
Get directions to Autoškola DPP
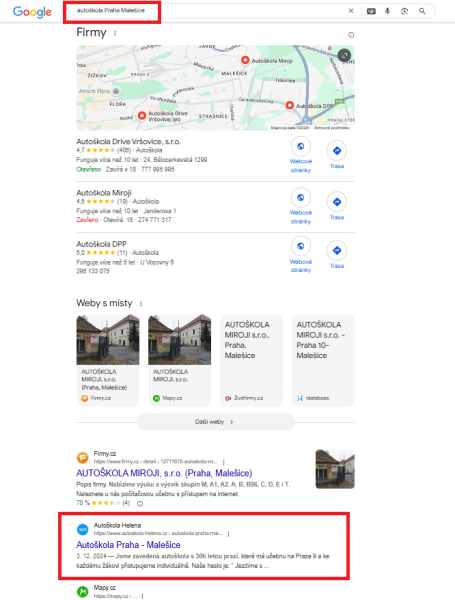coord(337,255)
